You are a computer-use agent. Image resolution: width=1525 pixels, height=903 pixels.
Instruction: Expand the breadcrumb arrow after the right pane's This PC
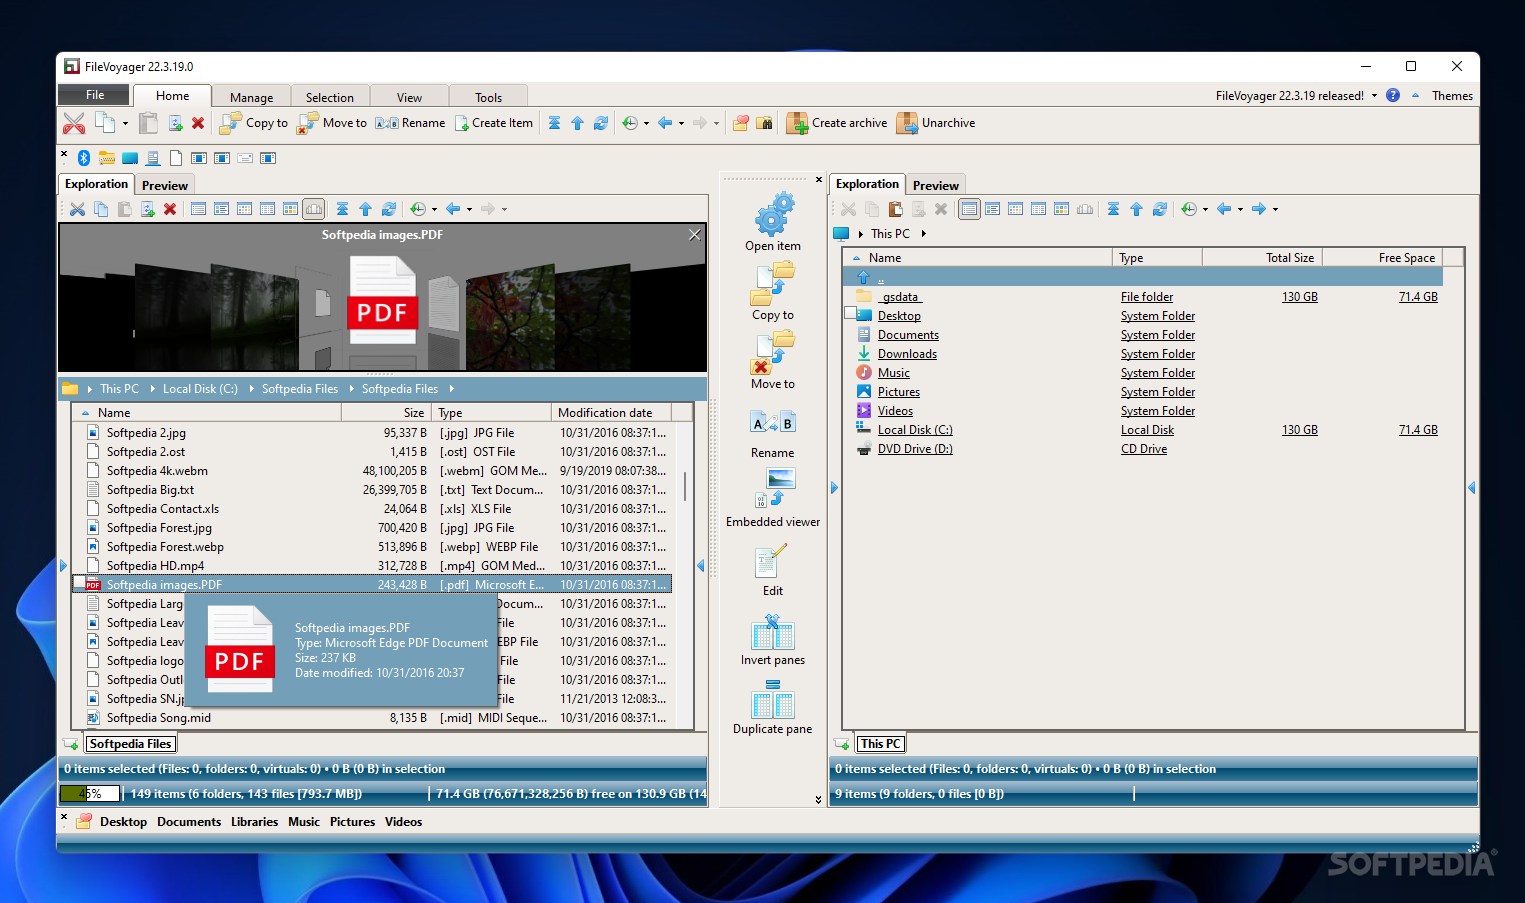[x=923, y=233]
